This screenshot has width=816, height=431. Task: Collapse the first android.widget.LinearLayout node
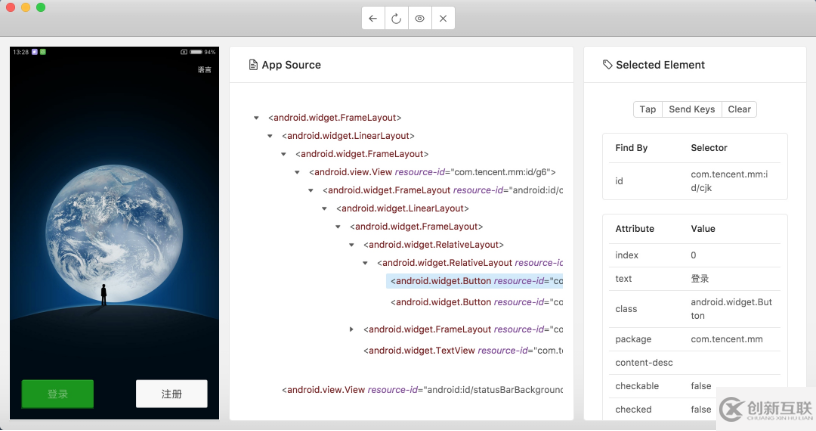click(x=270, y=136)
